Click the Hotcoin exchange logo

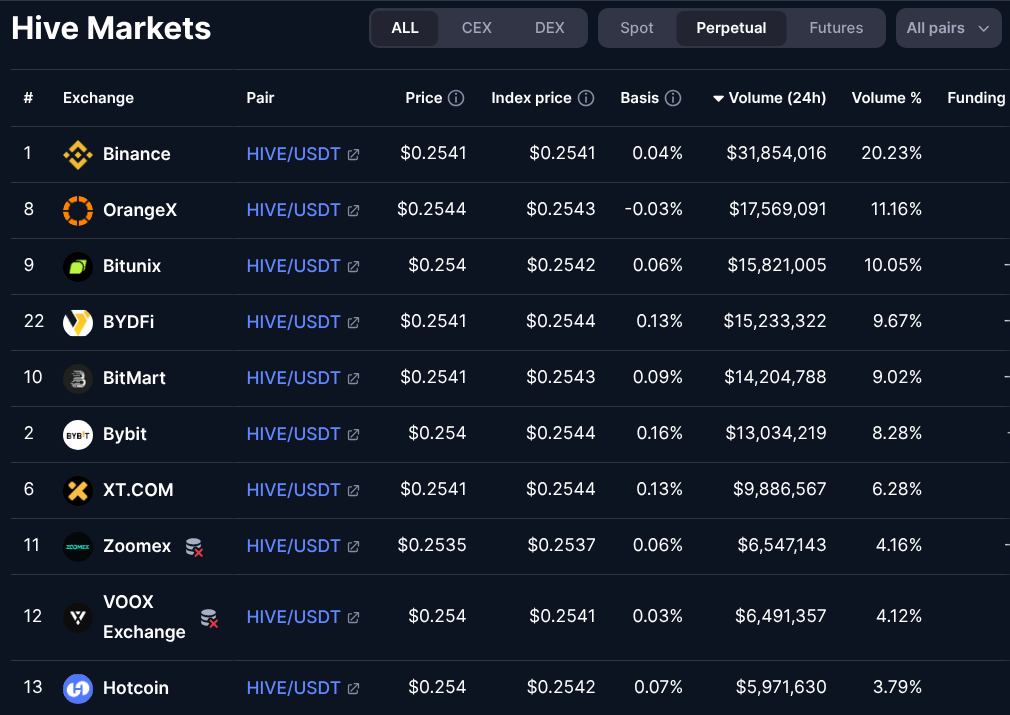78,689
